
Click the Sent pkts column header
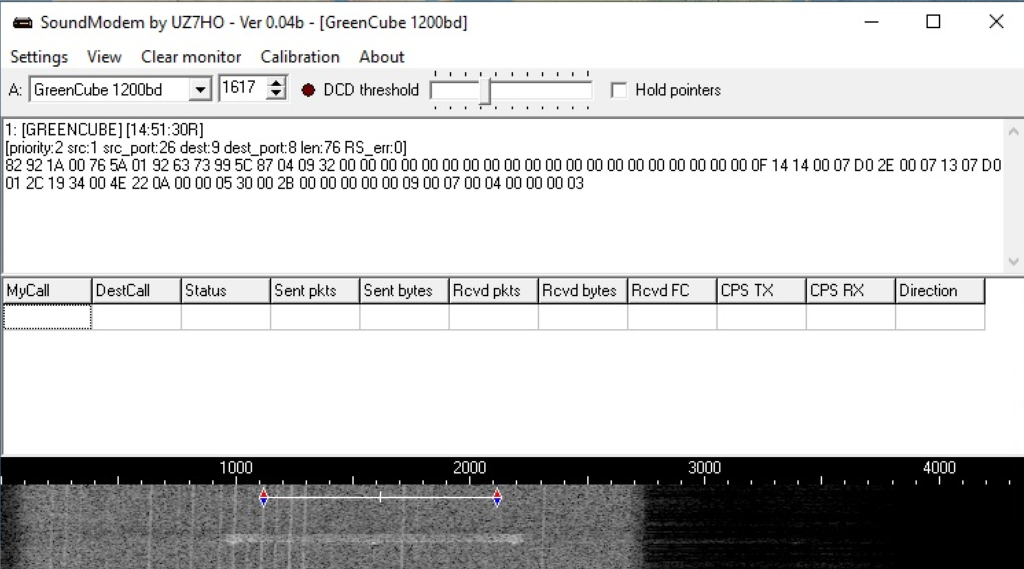315,291
